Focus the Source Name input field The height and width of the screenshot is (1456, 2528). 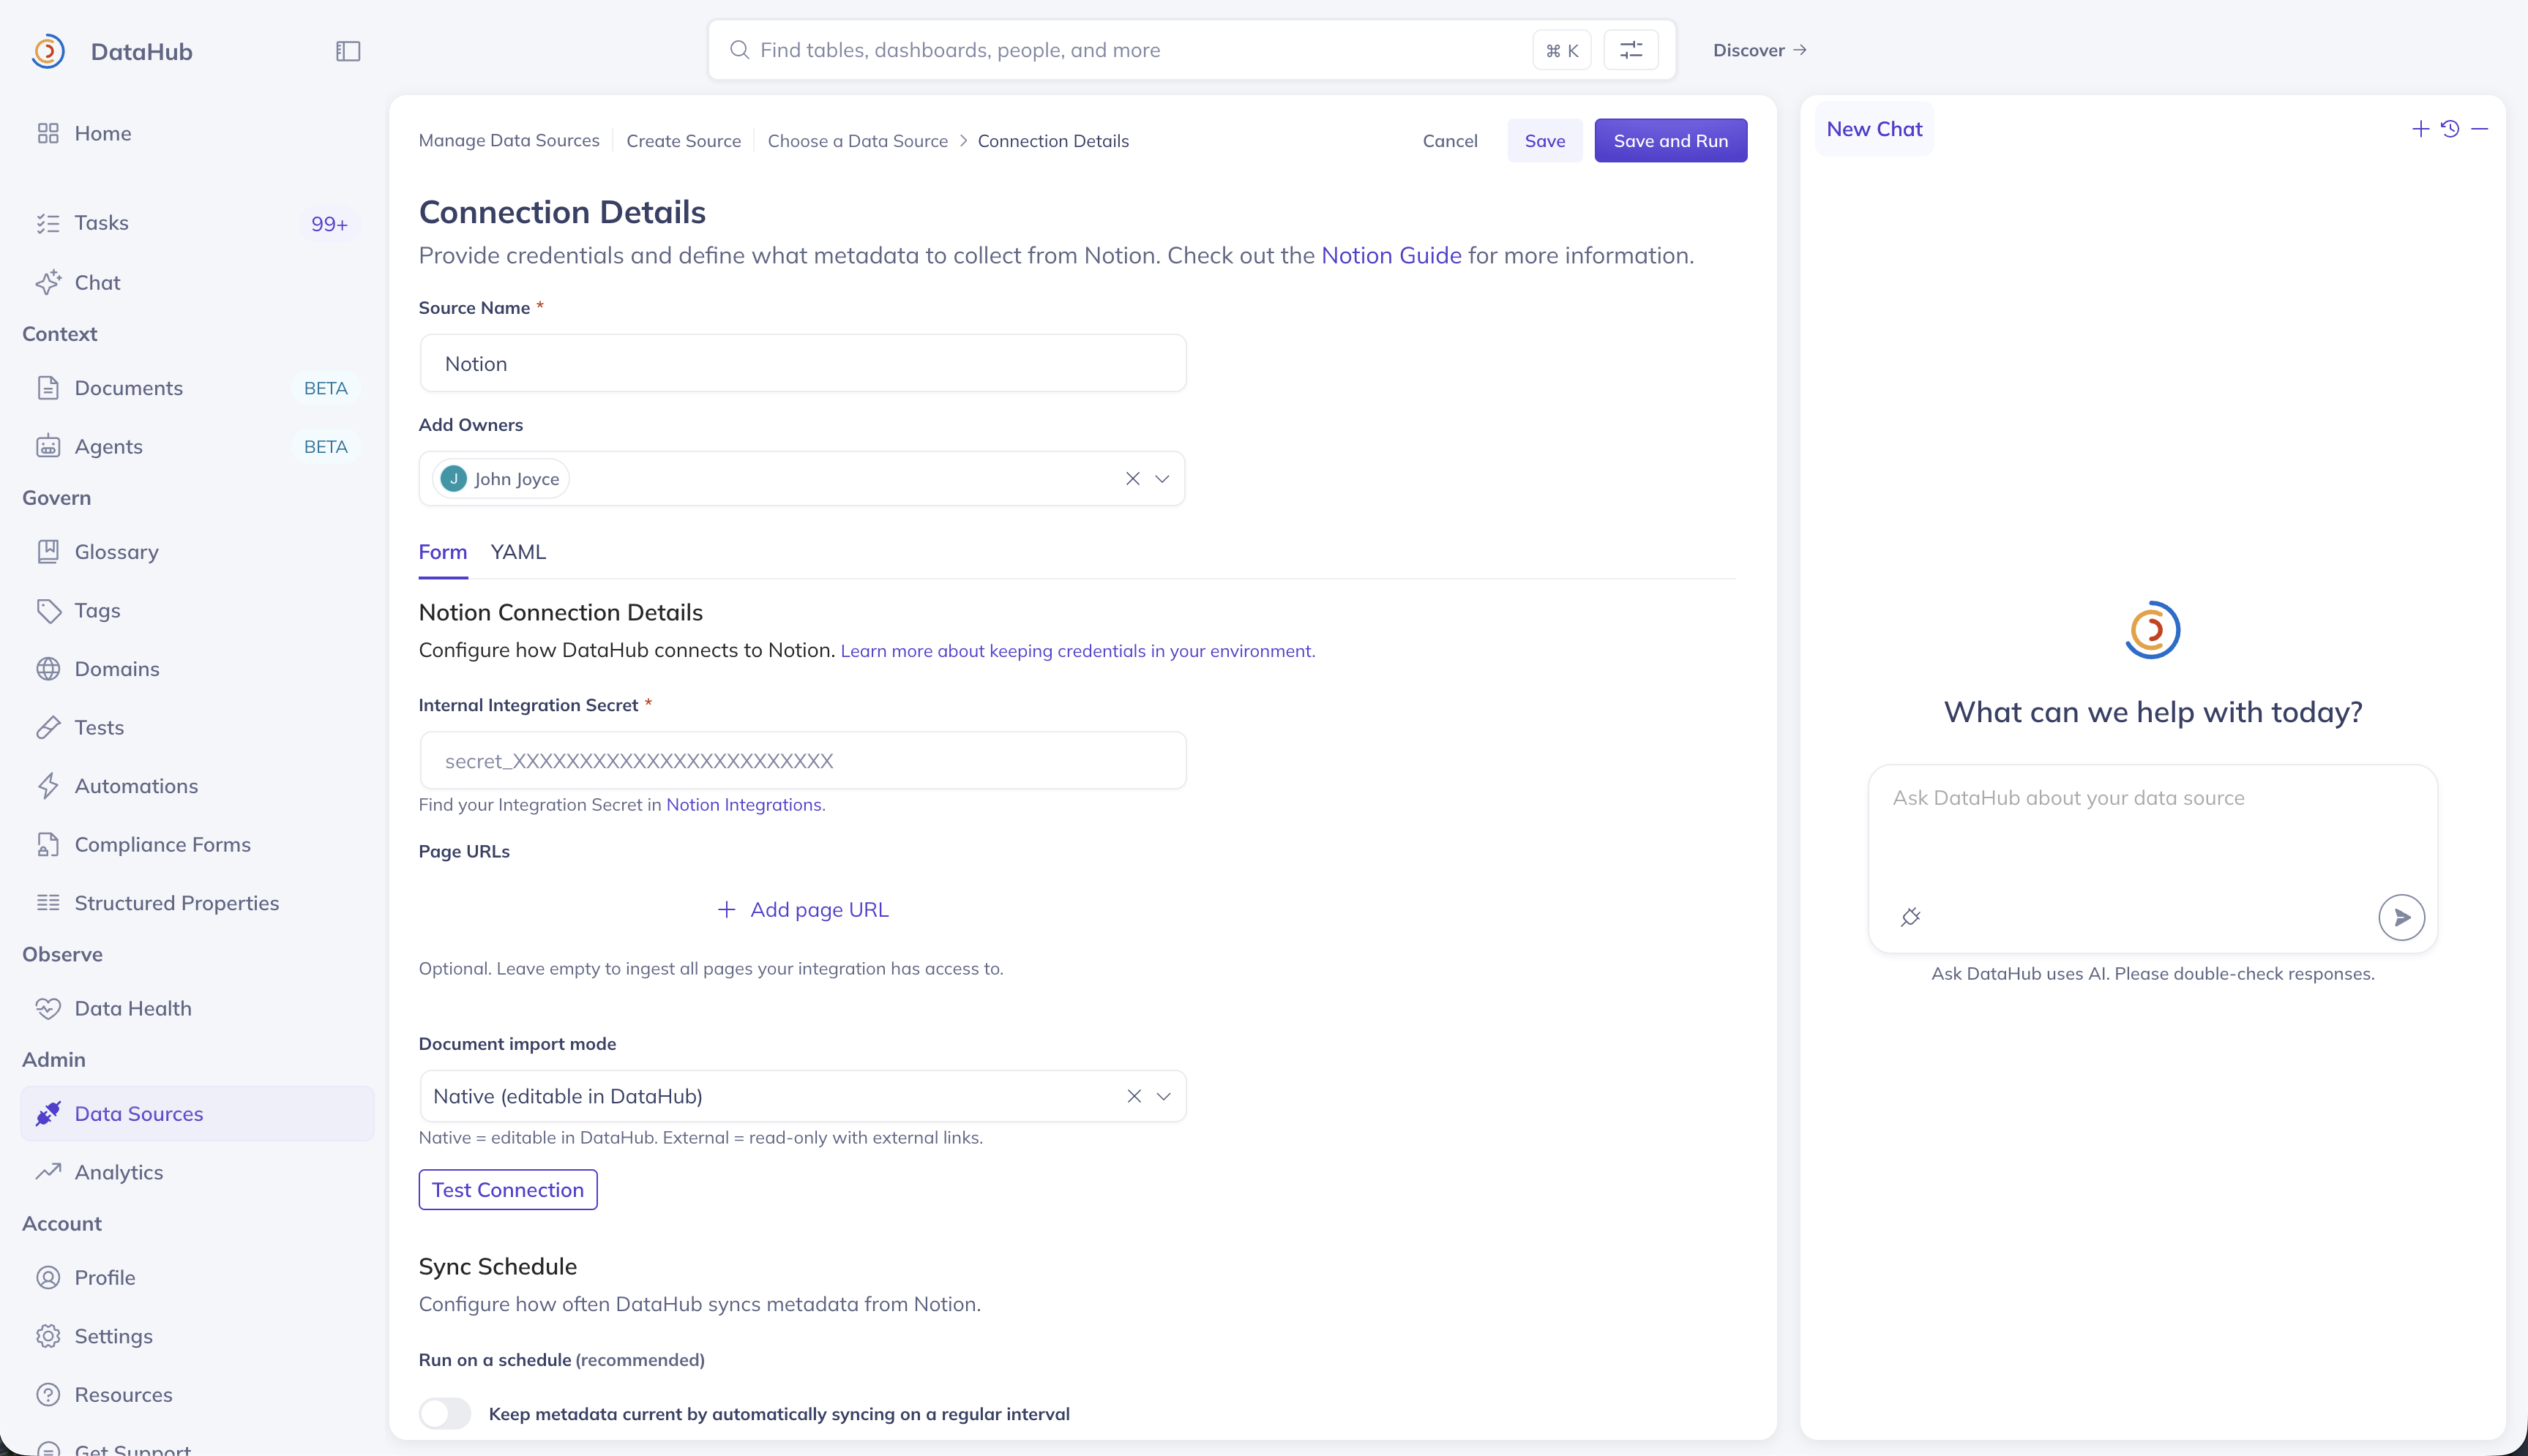803,364
